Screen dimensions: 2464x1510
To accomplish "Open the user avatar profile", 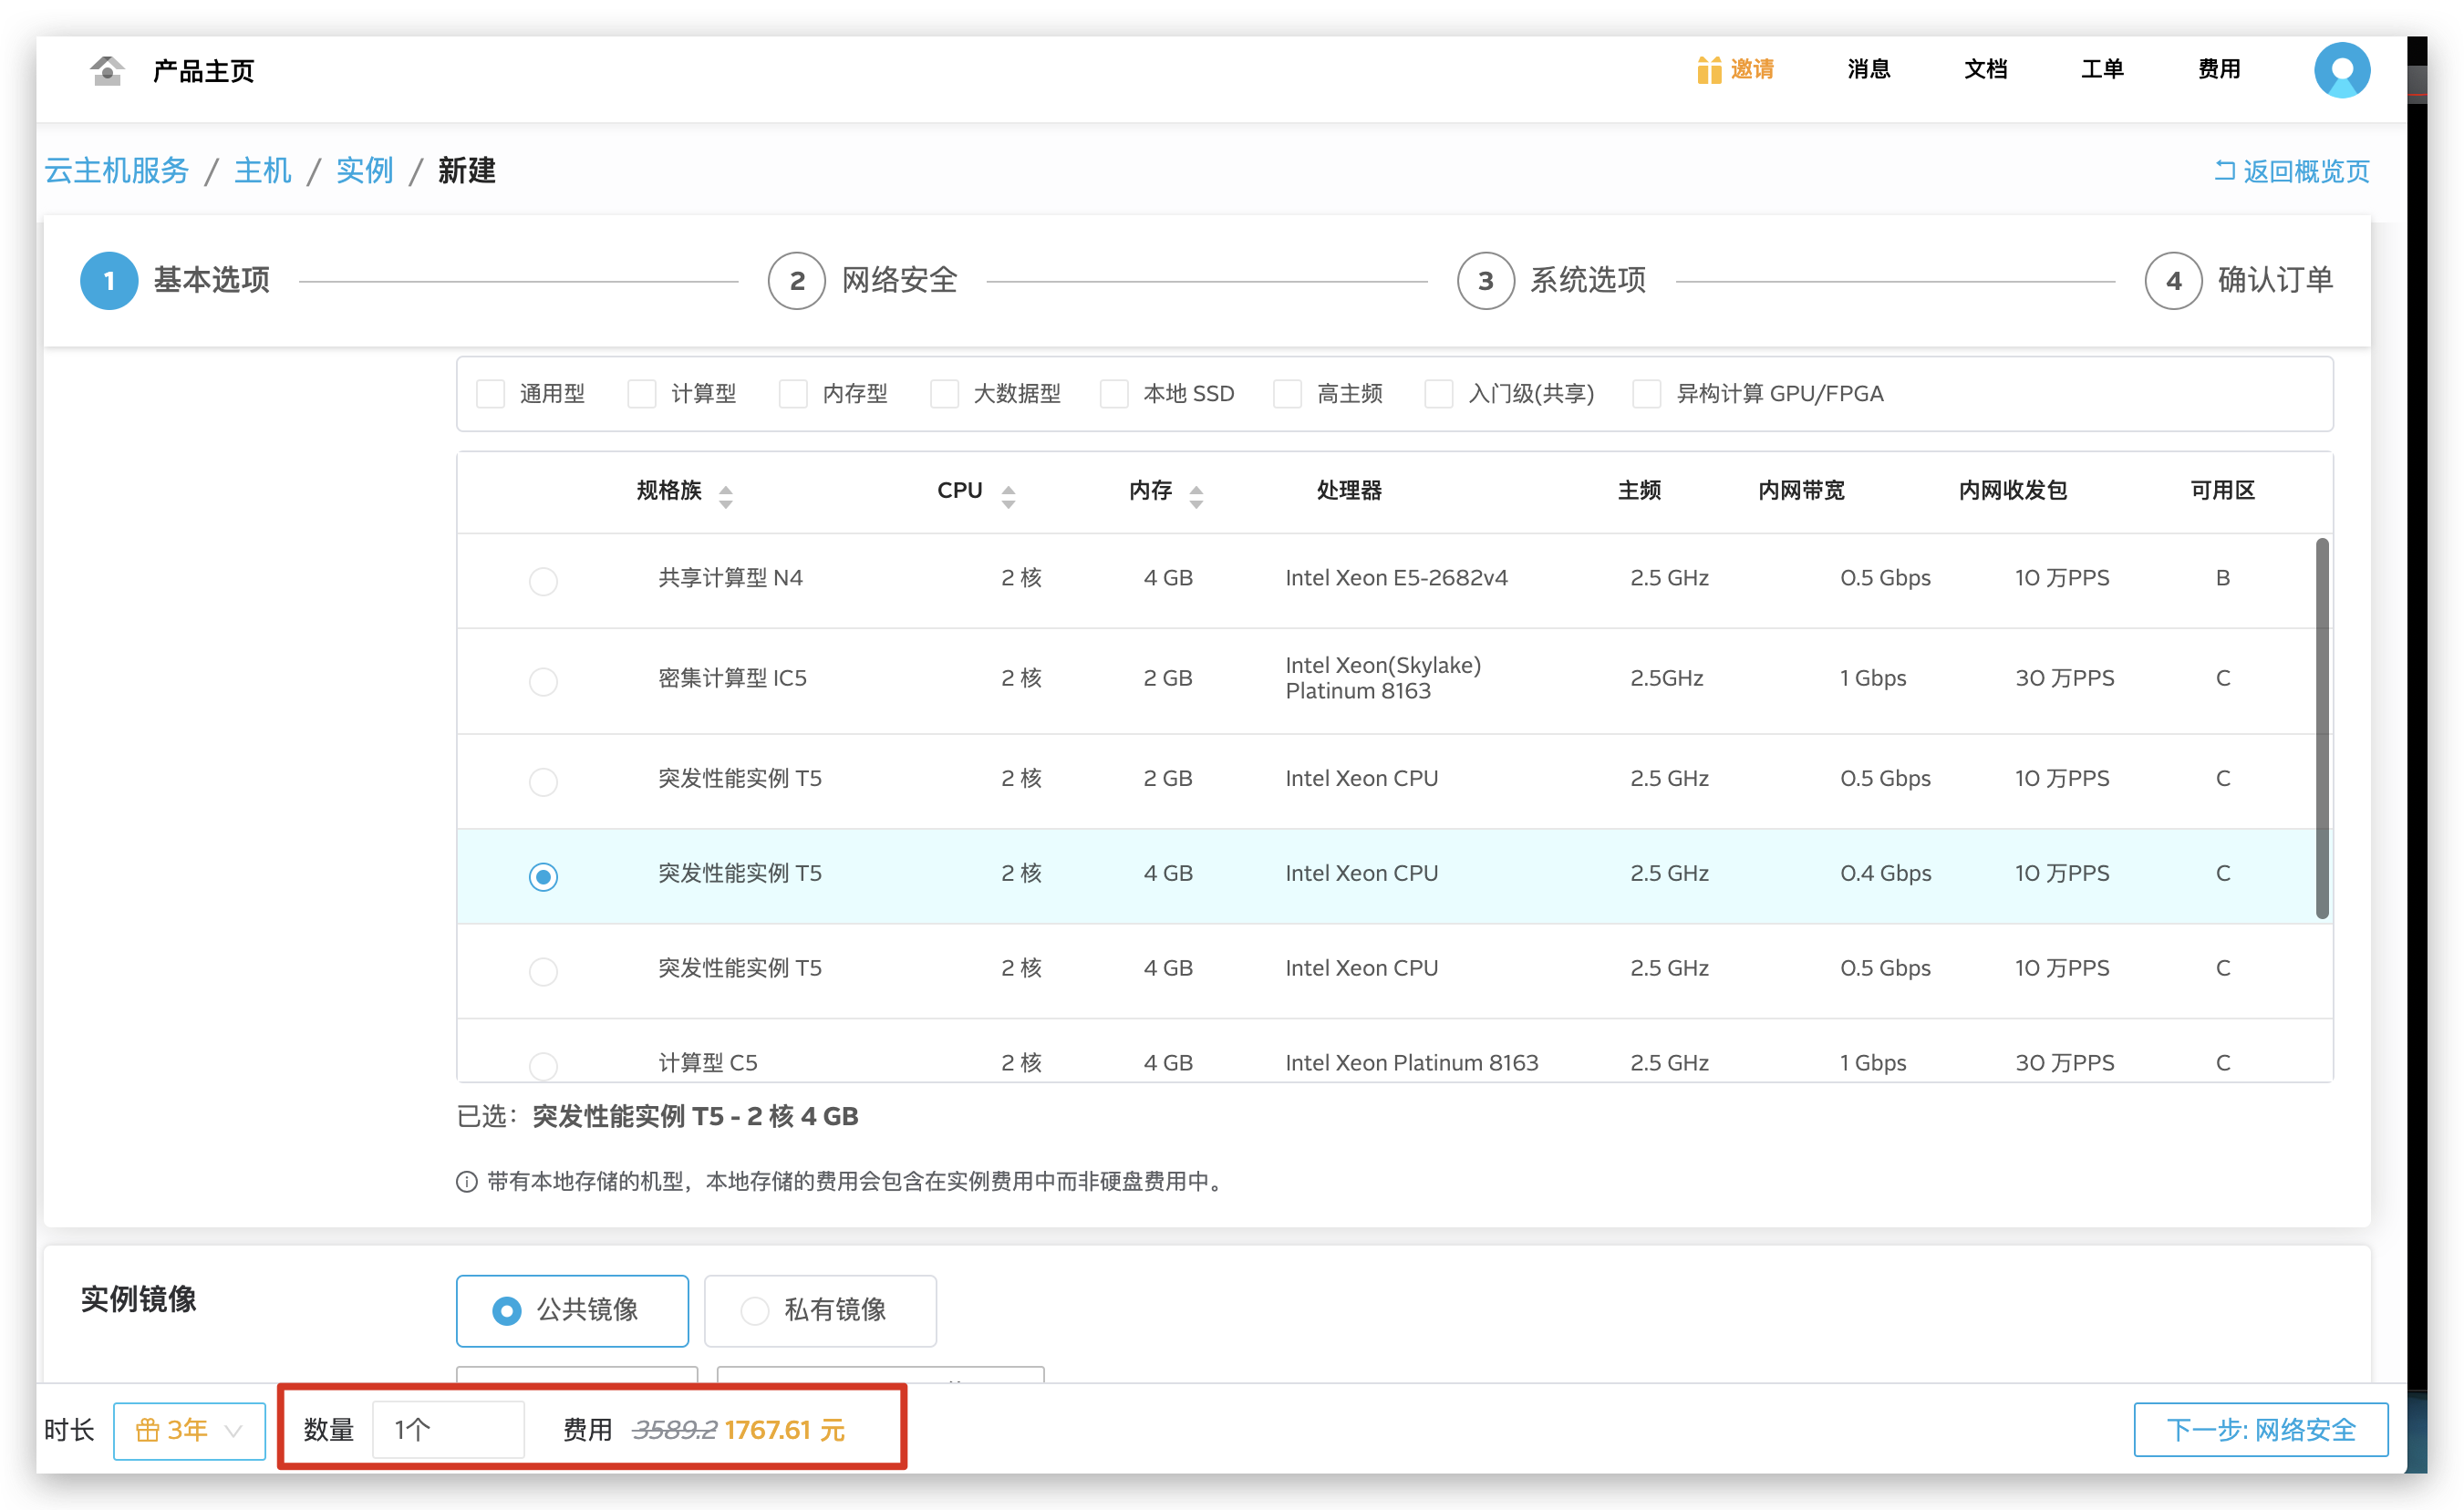I will point(2341,70).
